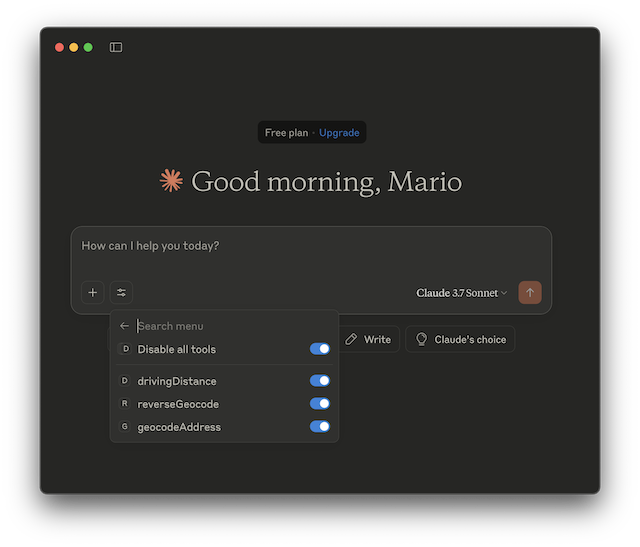Turn off the drivingDistance tool switch
The height and width of the screenshot is (547, 640).
pyautogui.click(x=320, y=380)
